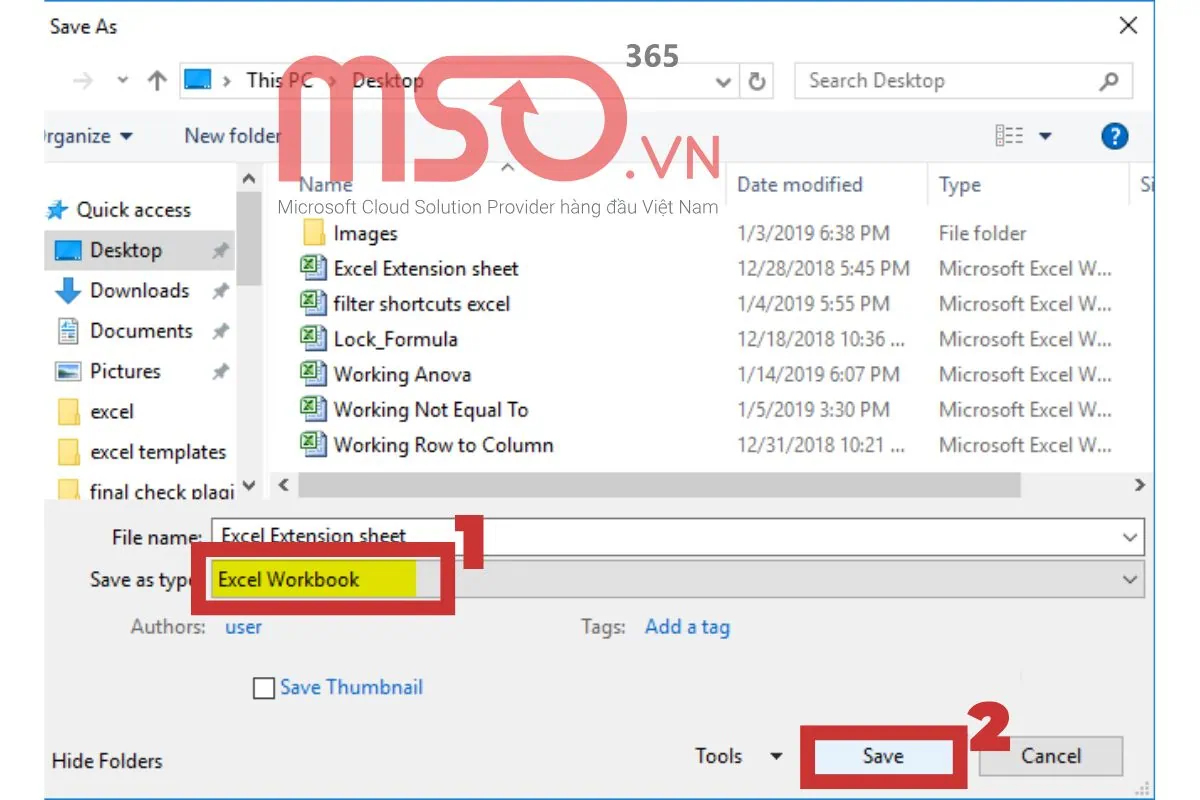Viewport: 1200px width, 800px height.
Task: Click the search magnifier icon
Action: click(x=1108, y=81)
